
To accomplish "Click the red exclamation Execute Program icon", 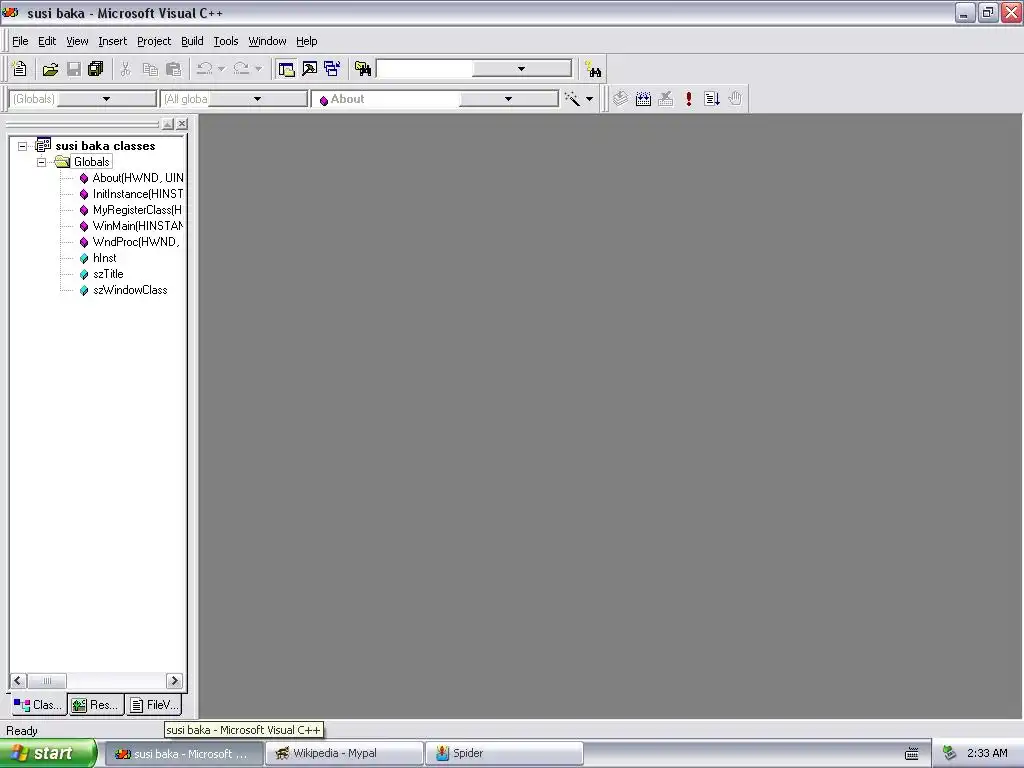I will (x=688, y=99).
